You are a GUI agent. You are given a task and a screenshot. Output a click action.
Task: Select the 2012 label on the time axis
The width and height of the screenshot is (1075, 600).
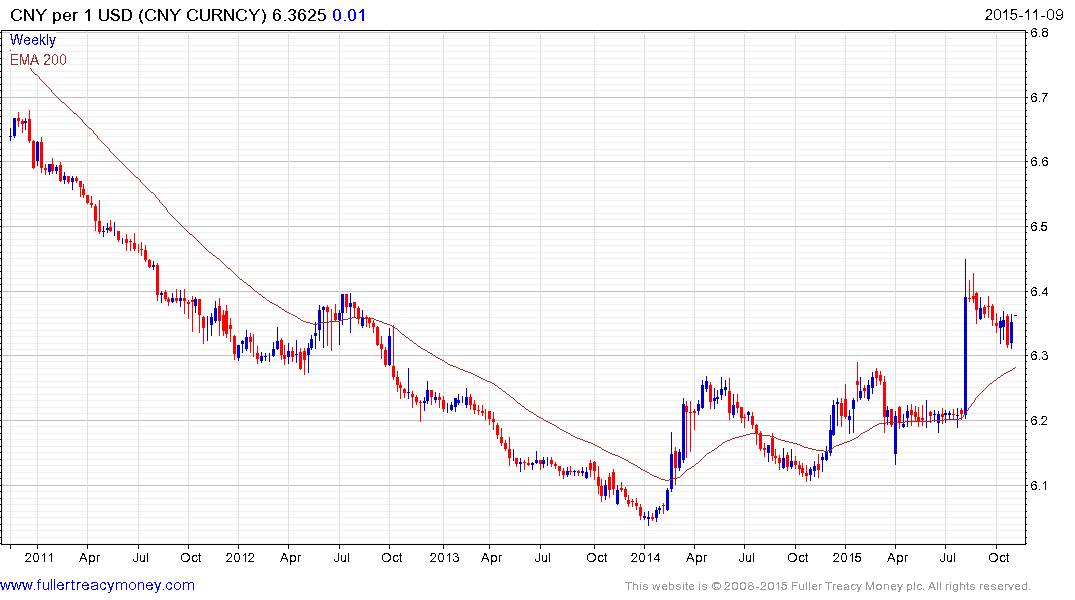[240, 557]
